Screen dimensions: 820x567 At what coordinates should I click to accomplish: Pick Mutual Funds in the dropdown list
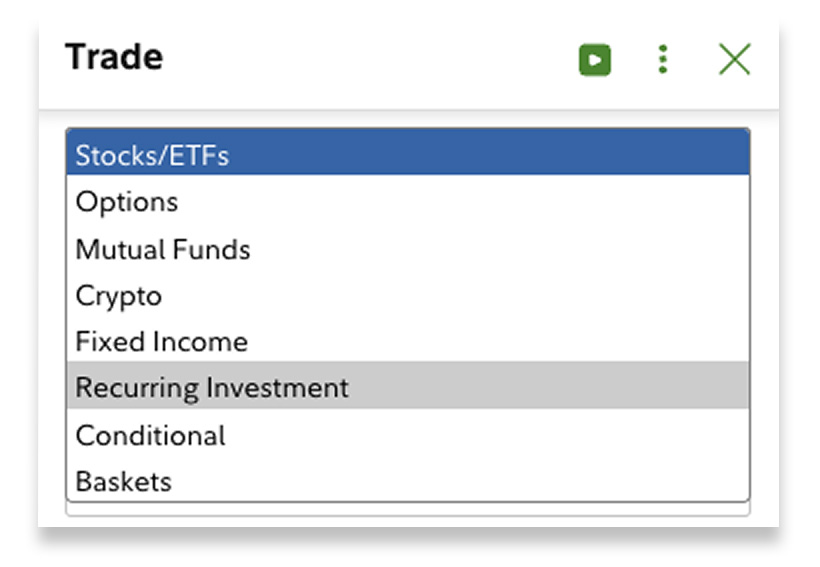pyautogui.click(x=407, y=248)
